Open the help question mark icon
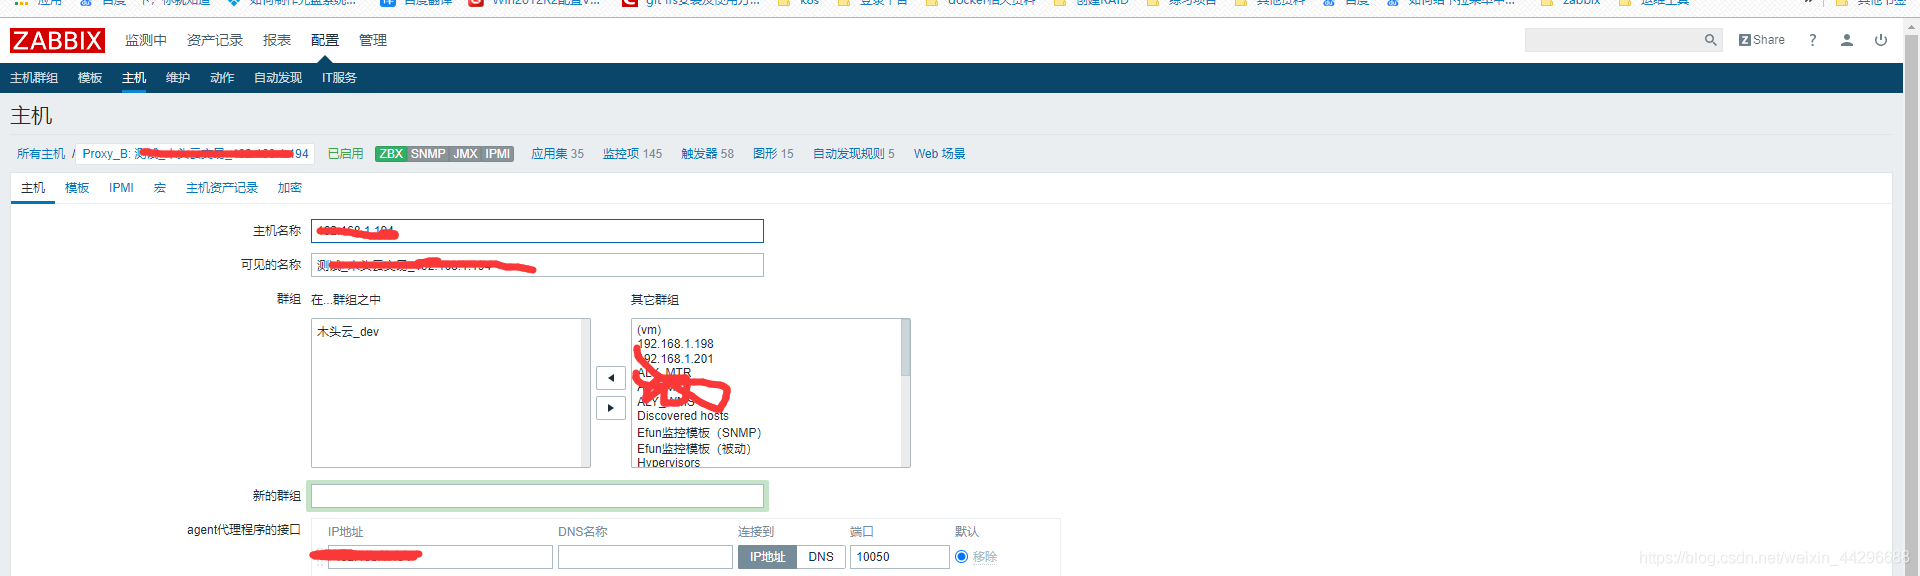 [x=1812, y=40]
